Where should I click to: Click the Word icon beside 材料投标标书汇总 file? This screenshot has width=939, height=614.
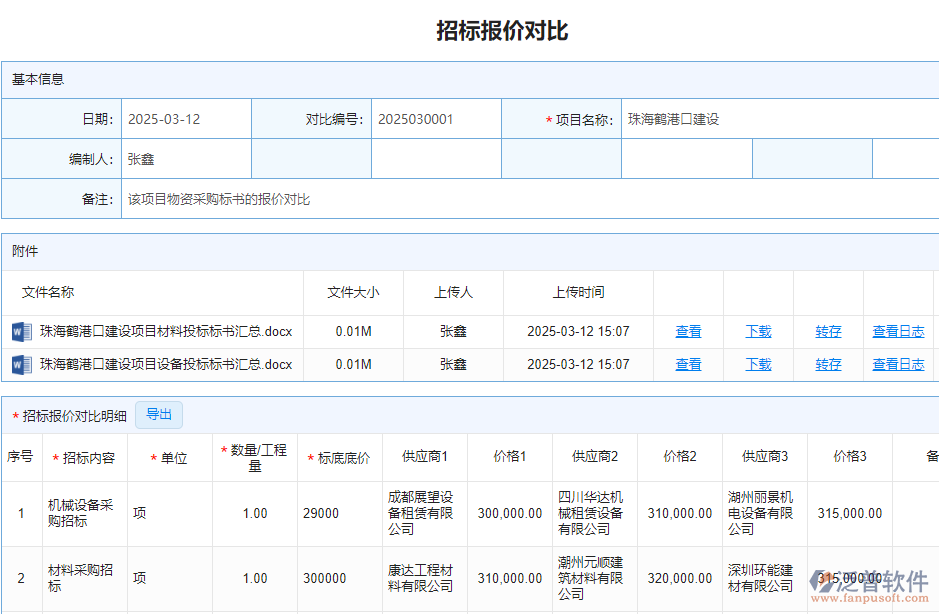click(x=21, y=331)
